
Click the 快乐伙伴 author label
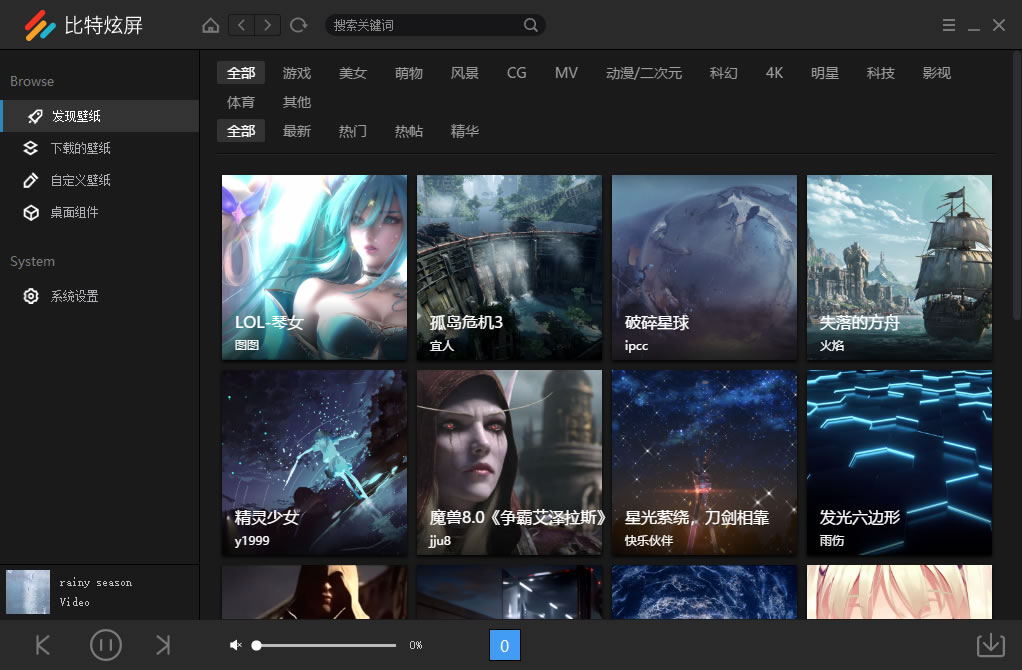tap(649, 540)
